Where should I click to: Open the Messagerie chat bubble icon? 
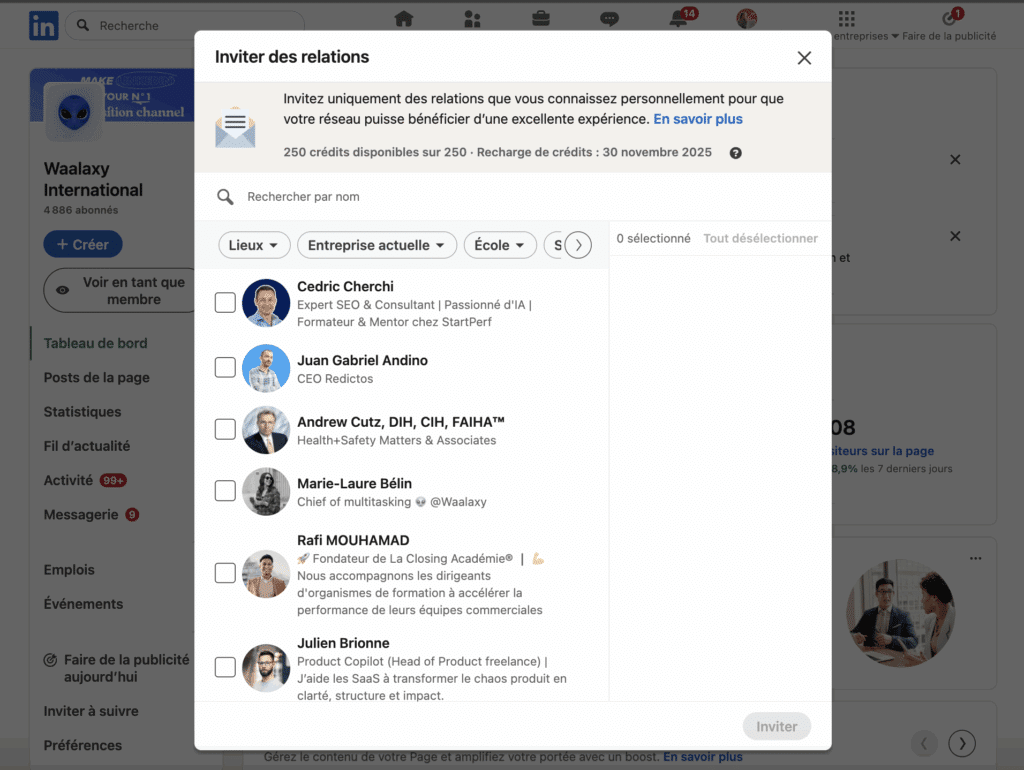[609, 19]
